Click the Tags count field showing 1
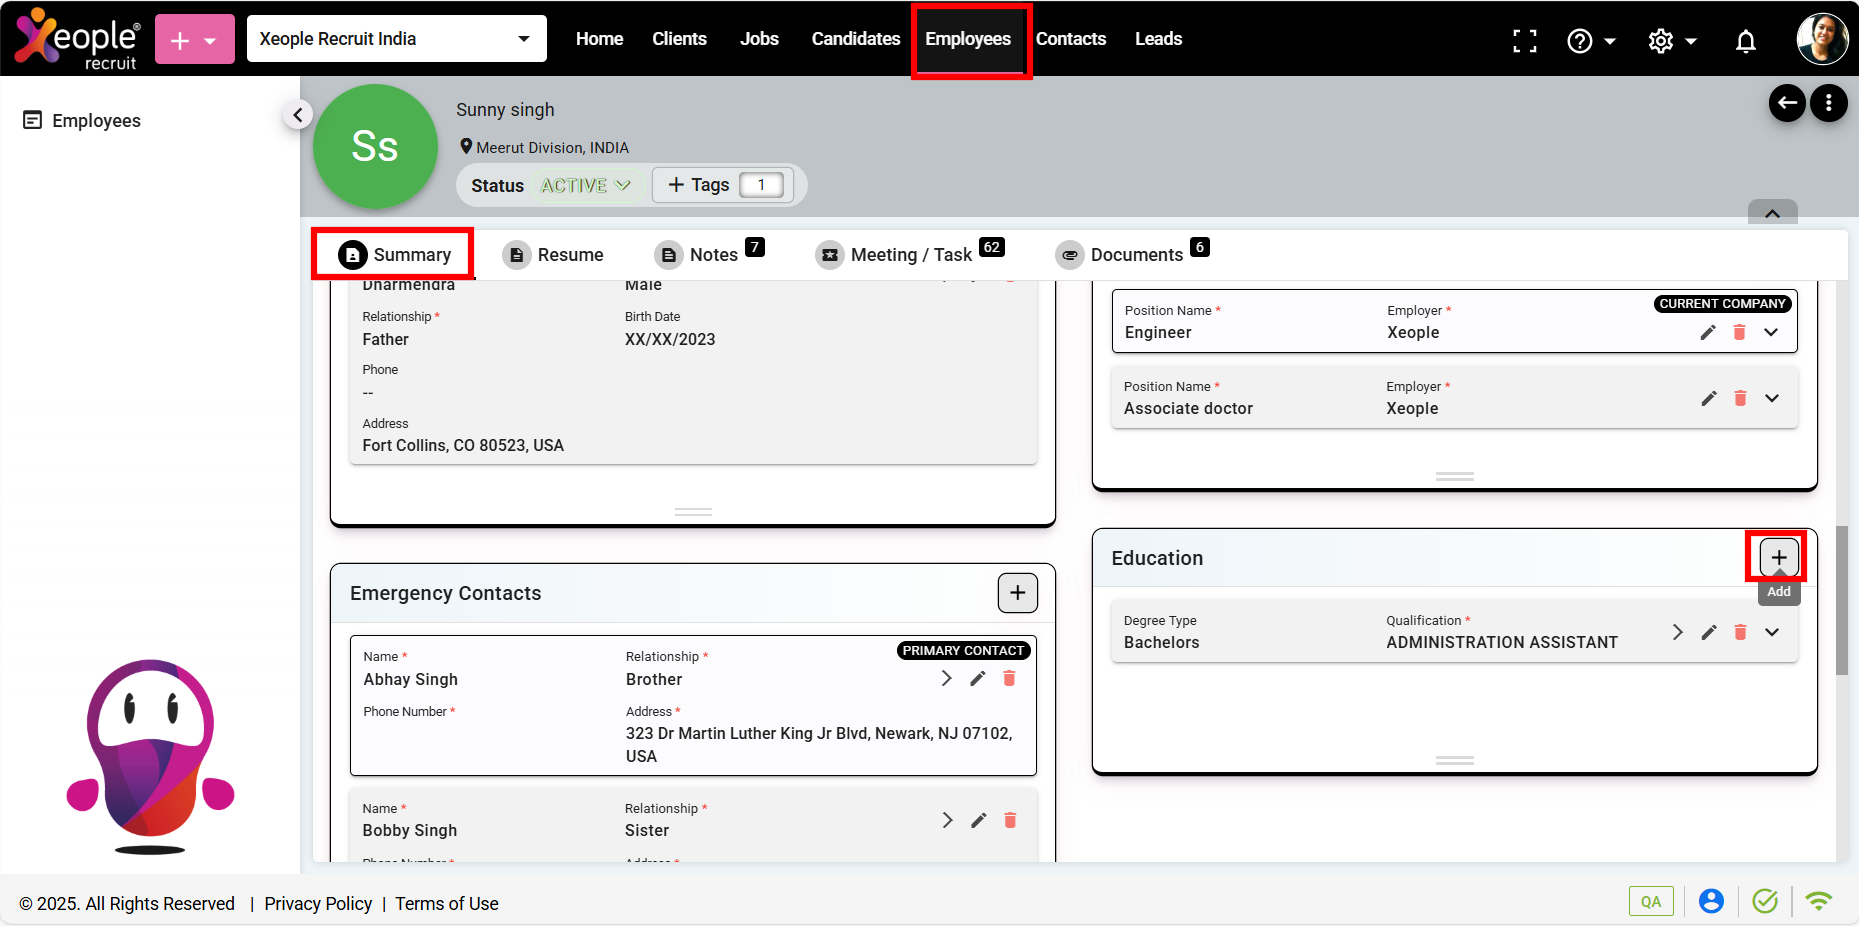The width and height of the screenshot is (1859, 926). tap(761, 185)
